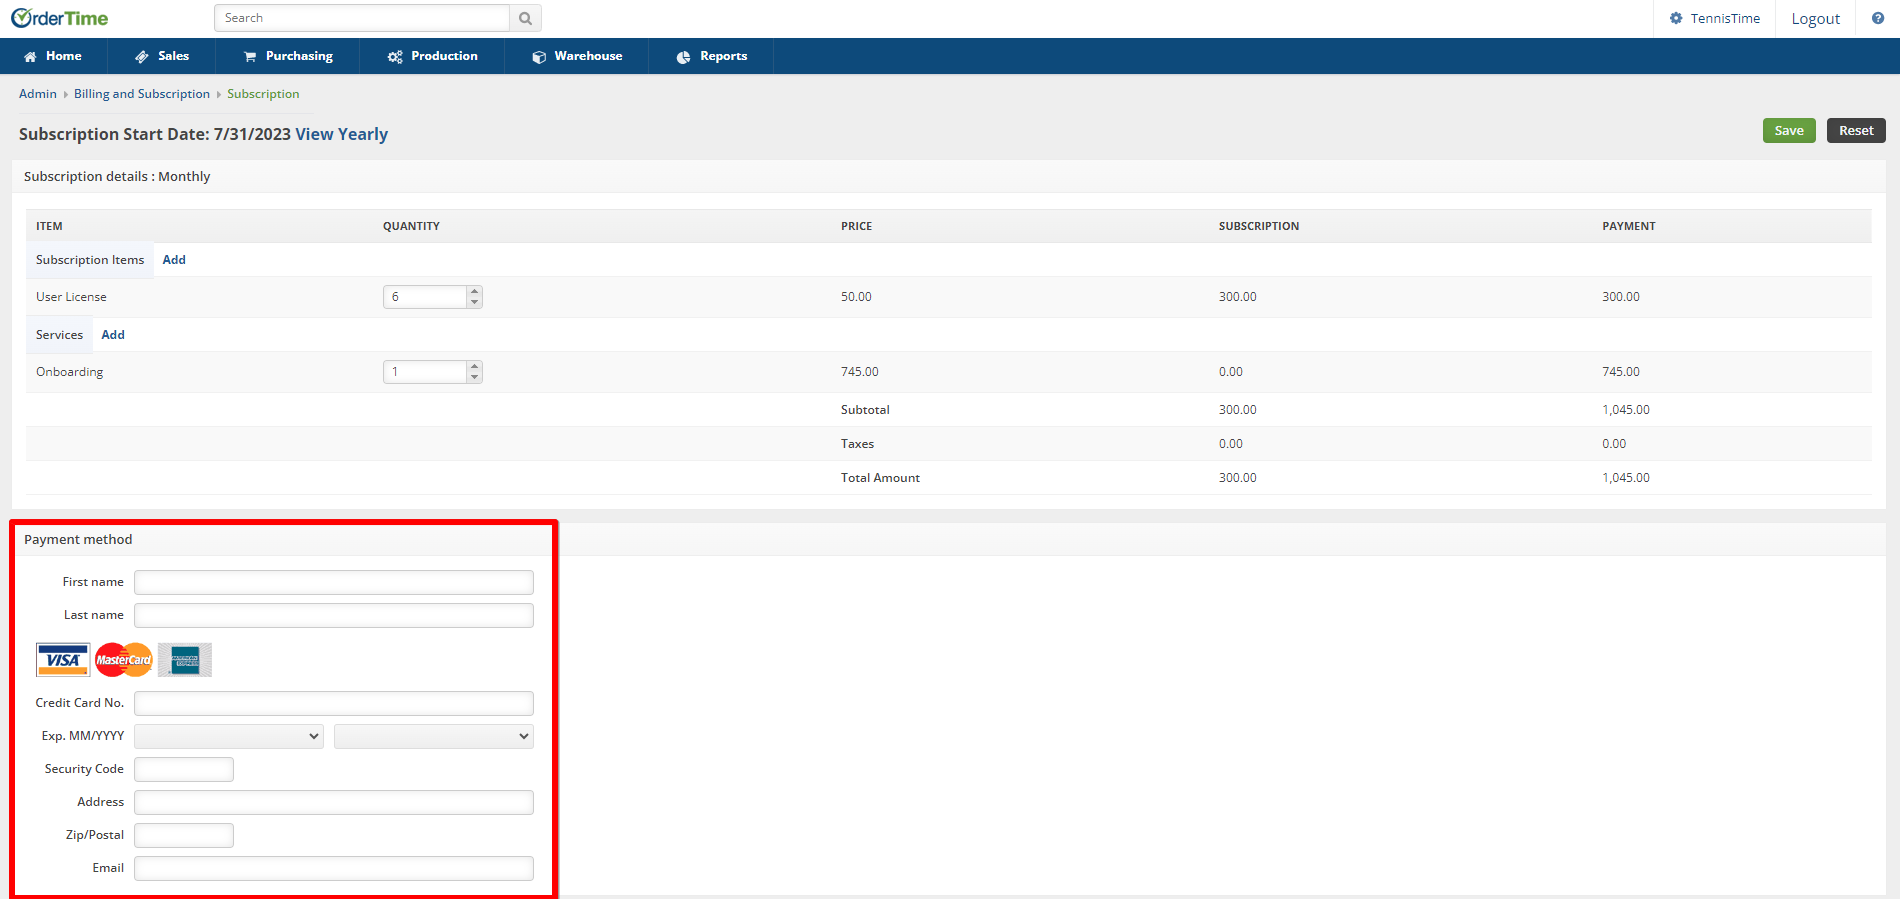Click the Address field
This screenshot has height=899, width=1900.
[334, 802]
